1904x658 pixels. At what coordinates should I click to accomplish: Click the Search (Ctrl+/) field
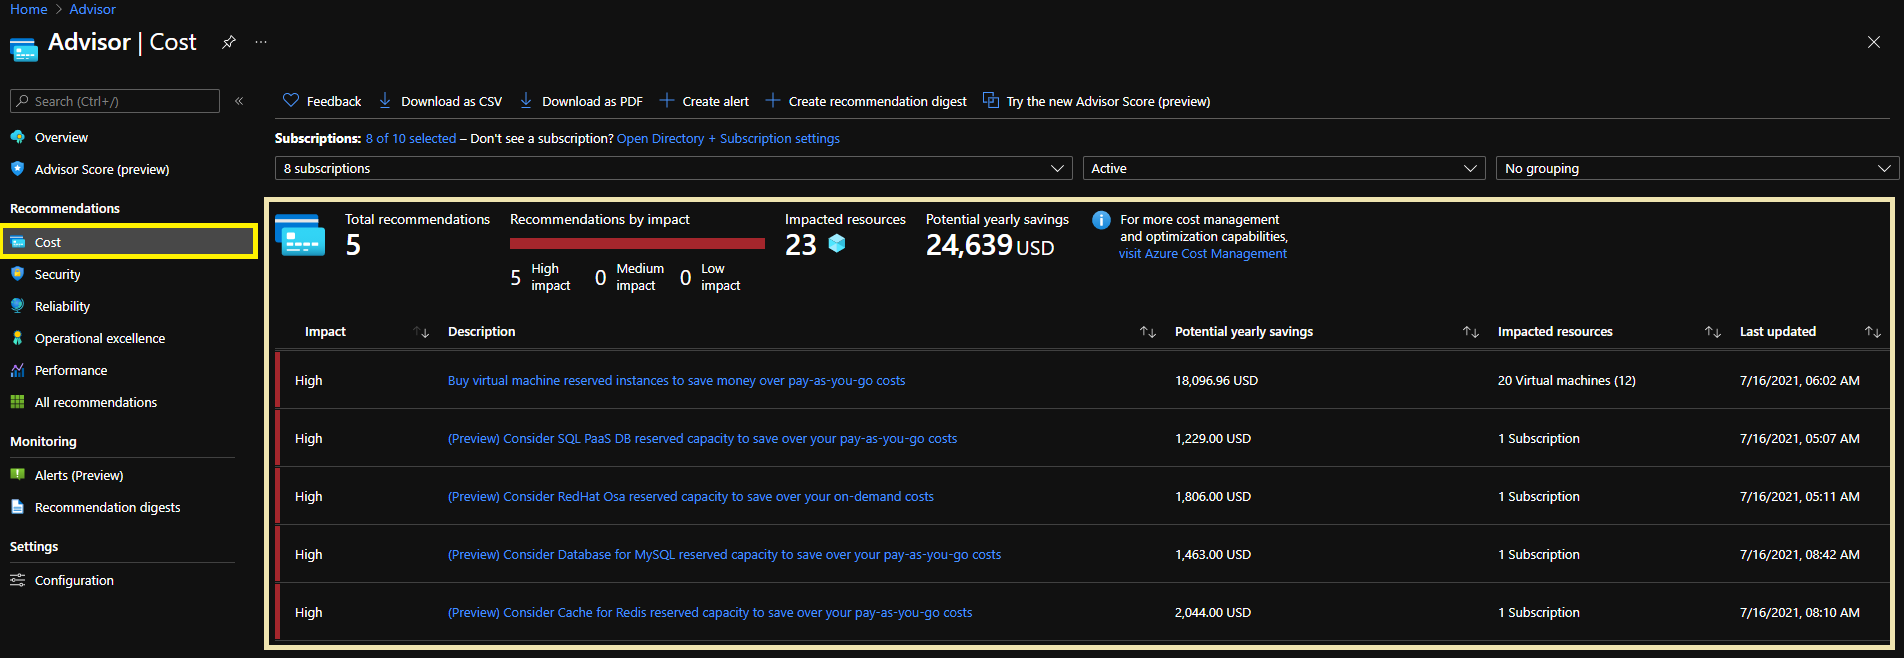pos(115,101)
